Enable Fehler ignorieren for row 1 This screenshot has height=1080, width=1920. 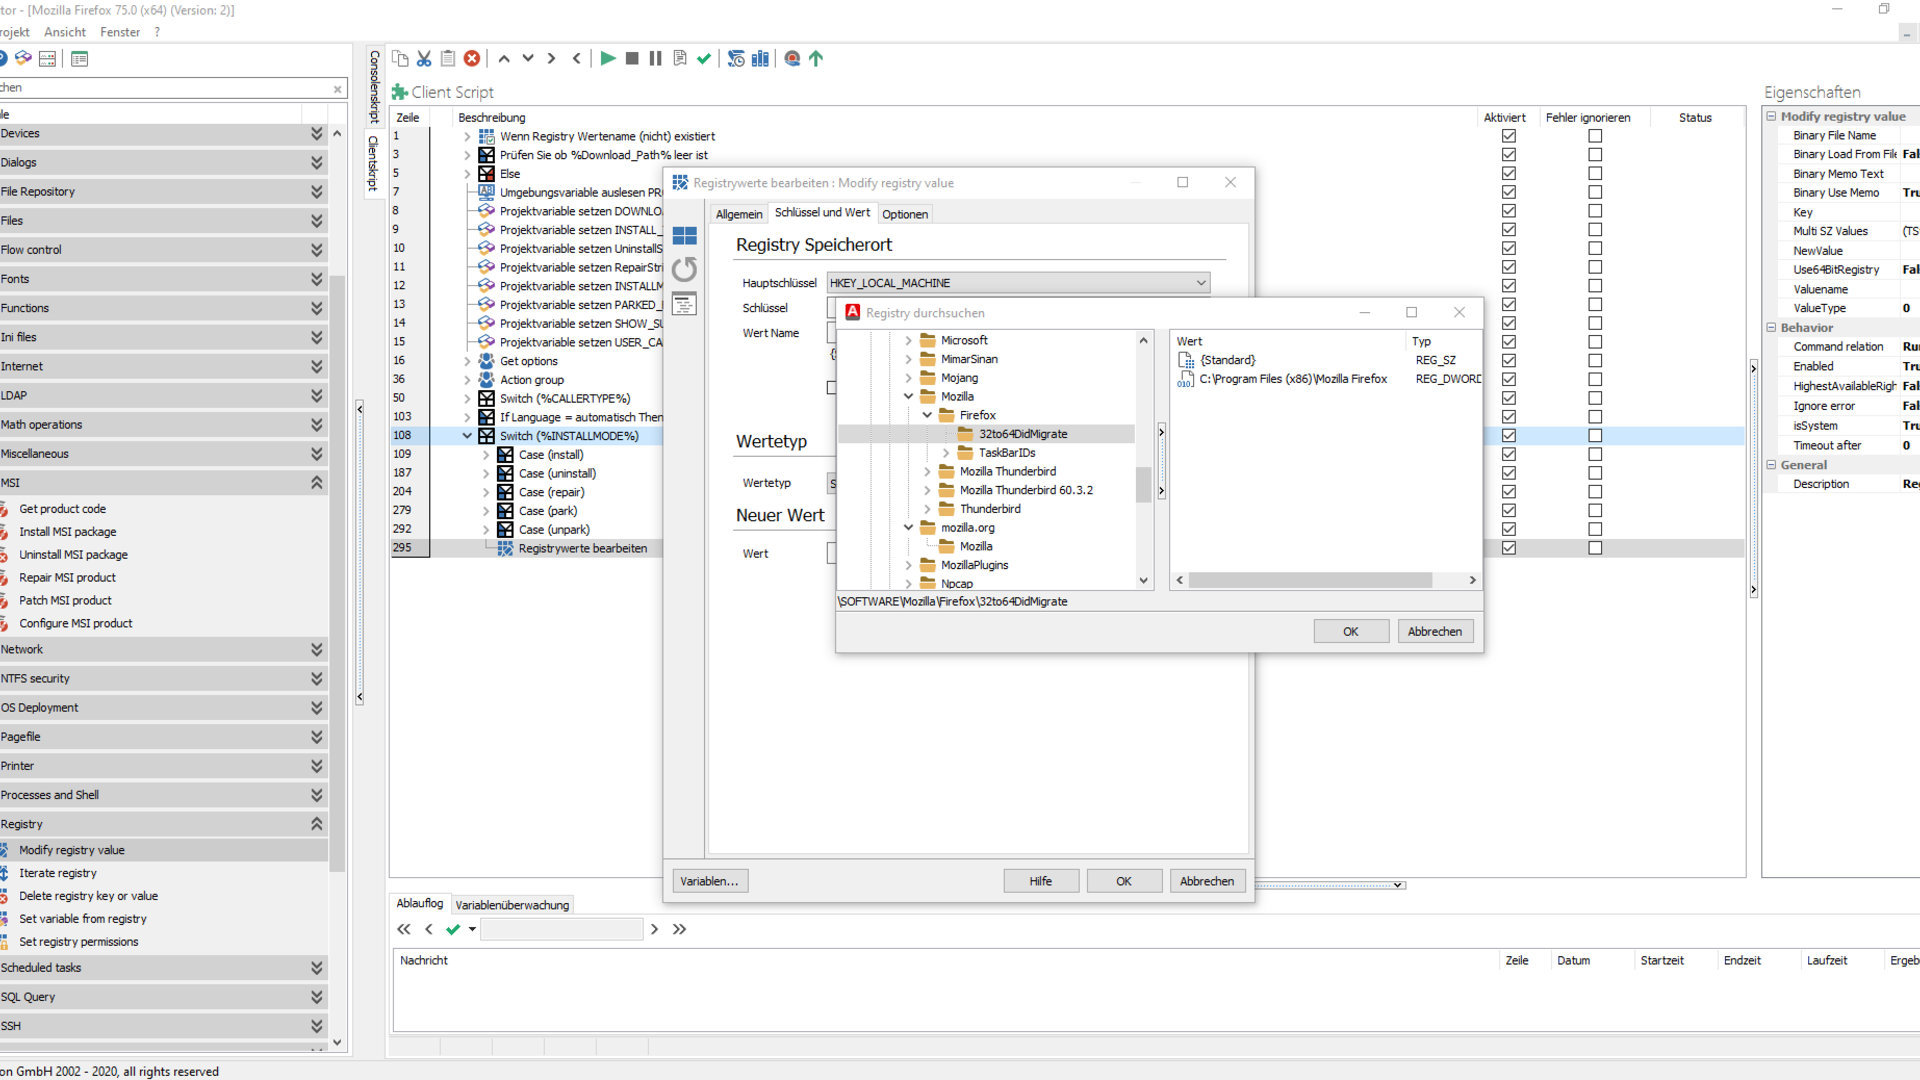click(x=1595, y=136)
